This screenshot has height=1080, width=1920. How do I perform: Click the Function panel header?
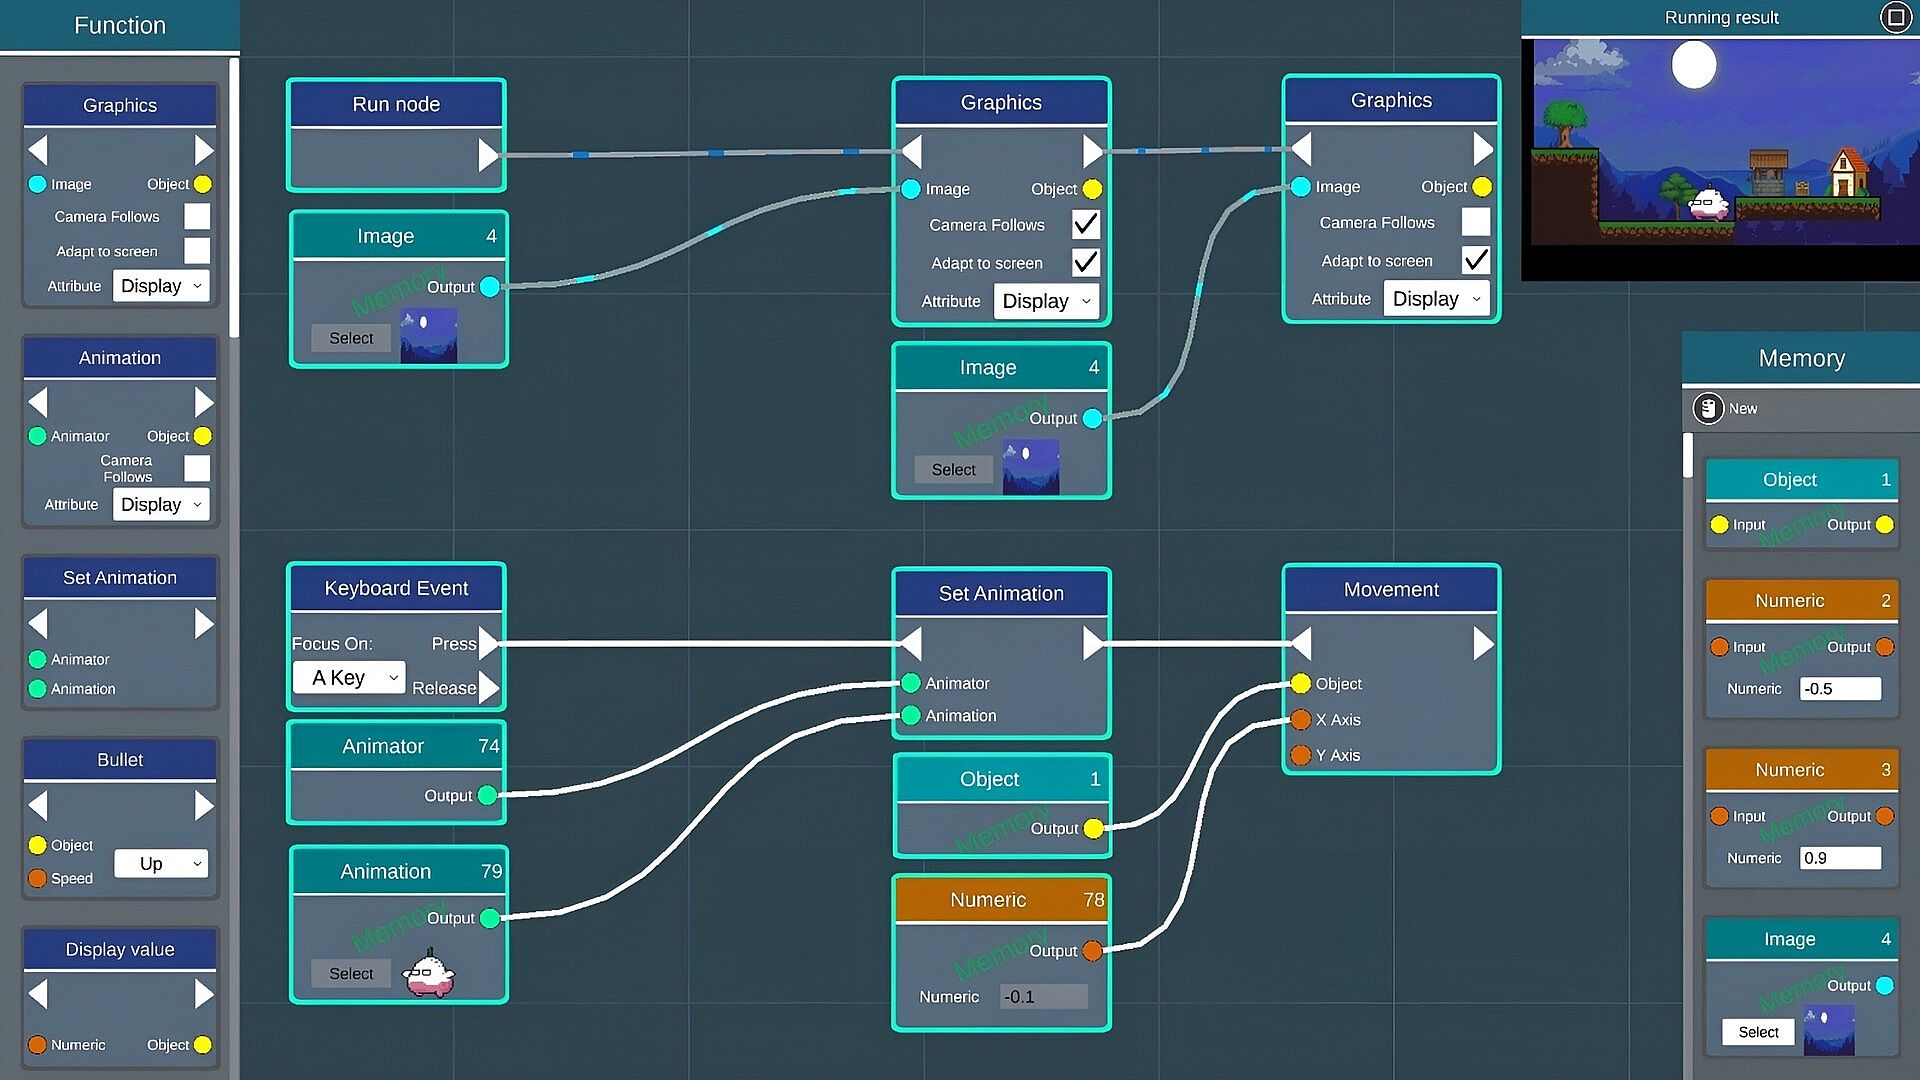pos(120,25)
